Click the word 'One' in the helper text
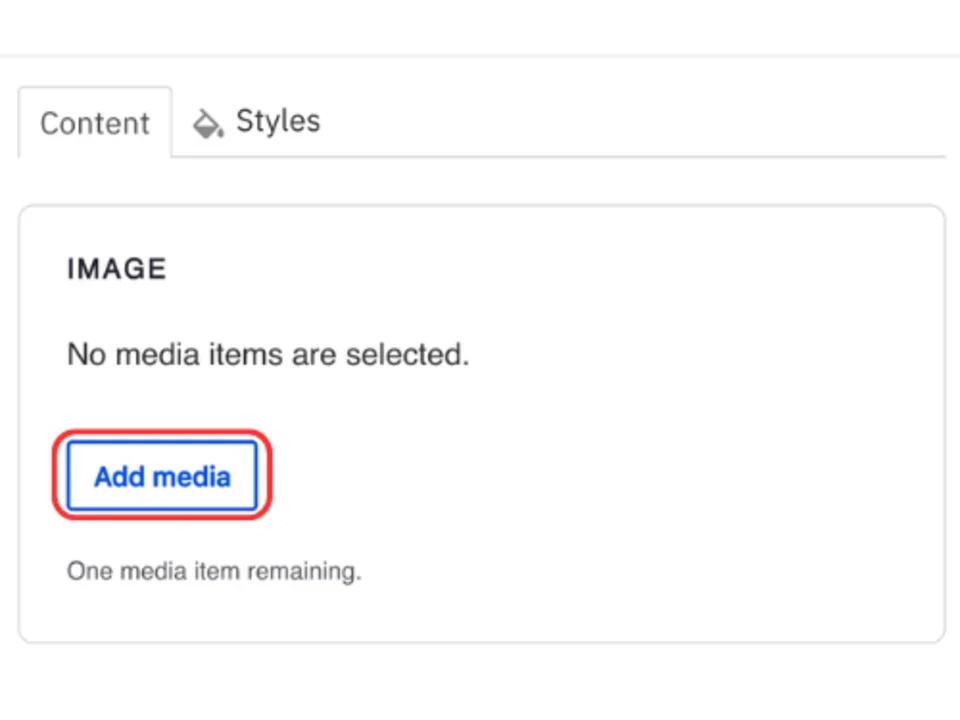Image resolution: width=960 pixels, height=720 pixels. pos(89,572)
